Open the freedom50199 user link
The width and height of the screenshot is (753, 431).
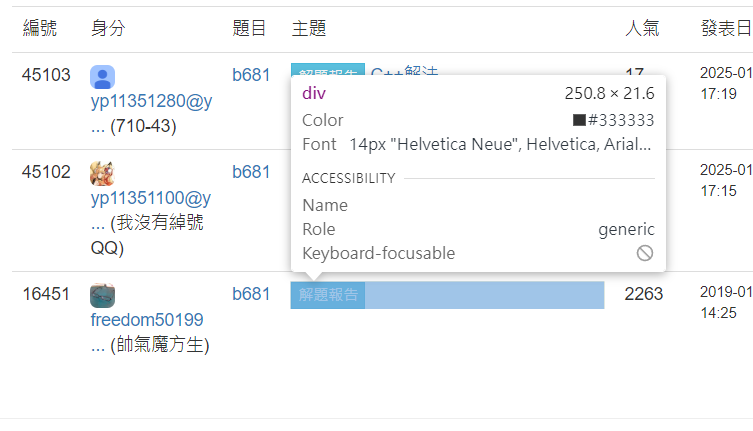coord(147,320)
